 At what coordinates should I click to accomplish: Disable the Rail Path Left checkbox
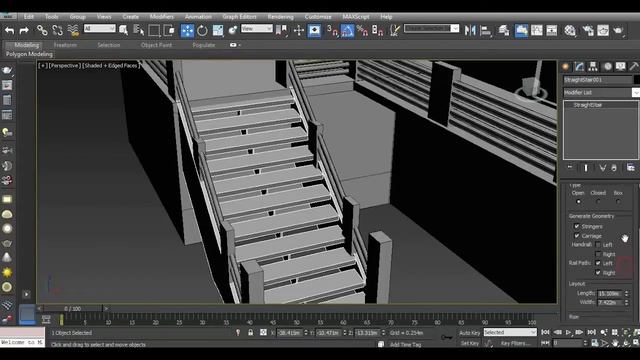598,263
